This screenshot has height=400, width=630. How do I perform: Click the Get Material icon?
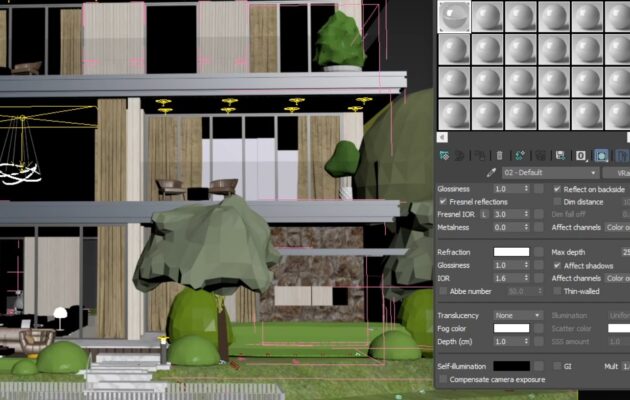(x=445, y=155)
